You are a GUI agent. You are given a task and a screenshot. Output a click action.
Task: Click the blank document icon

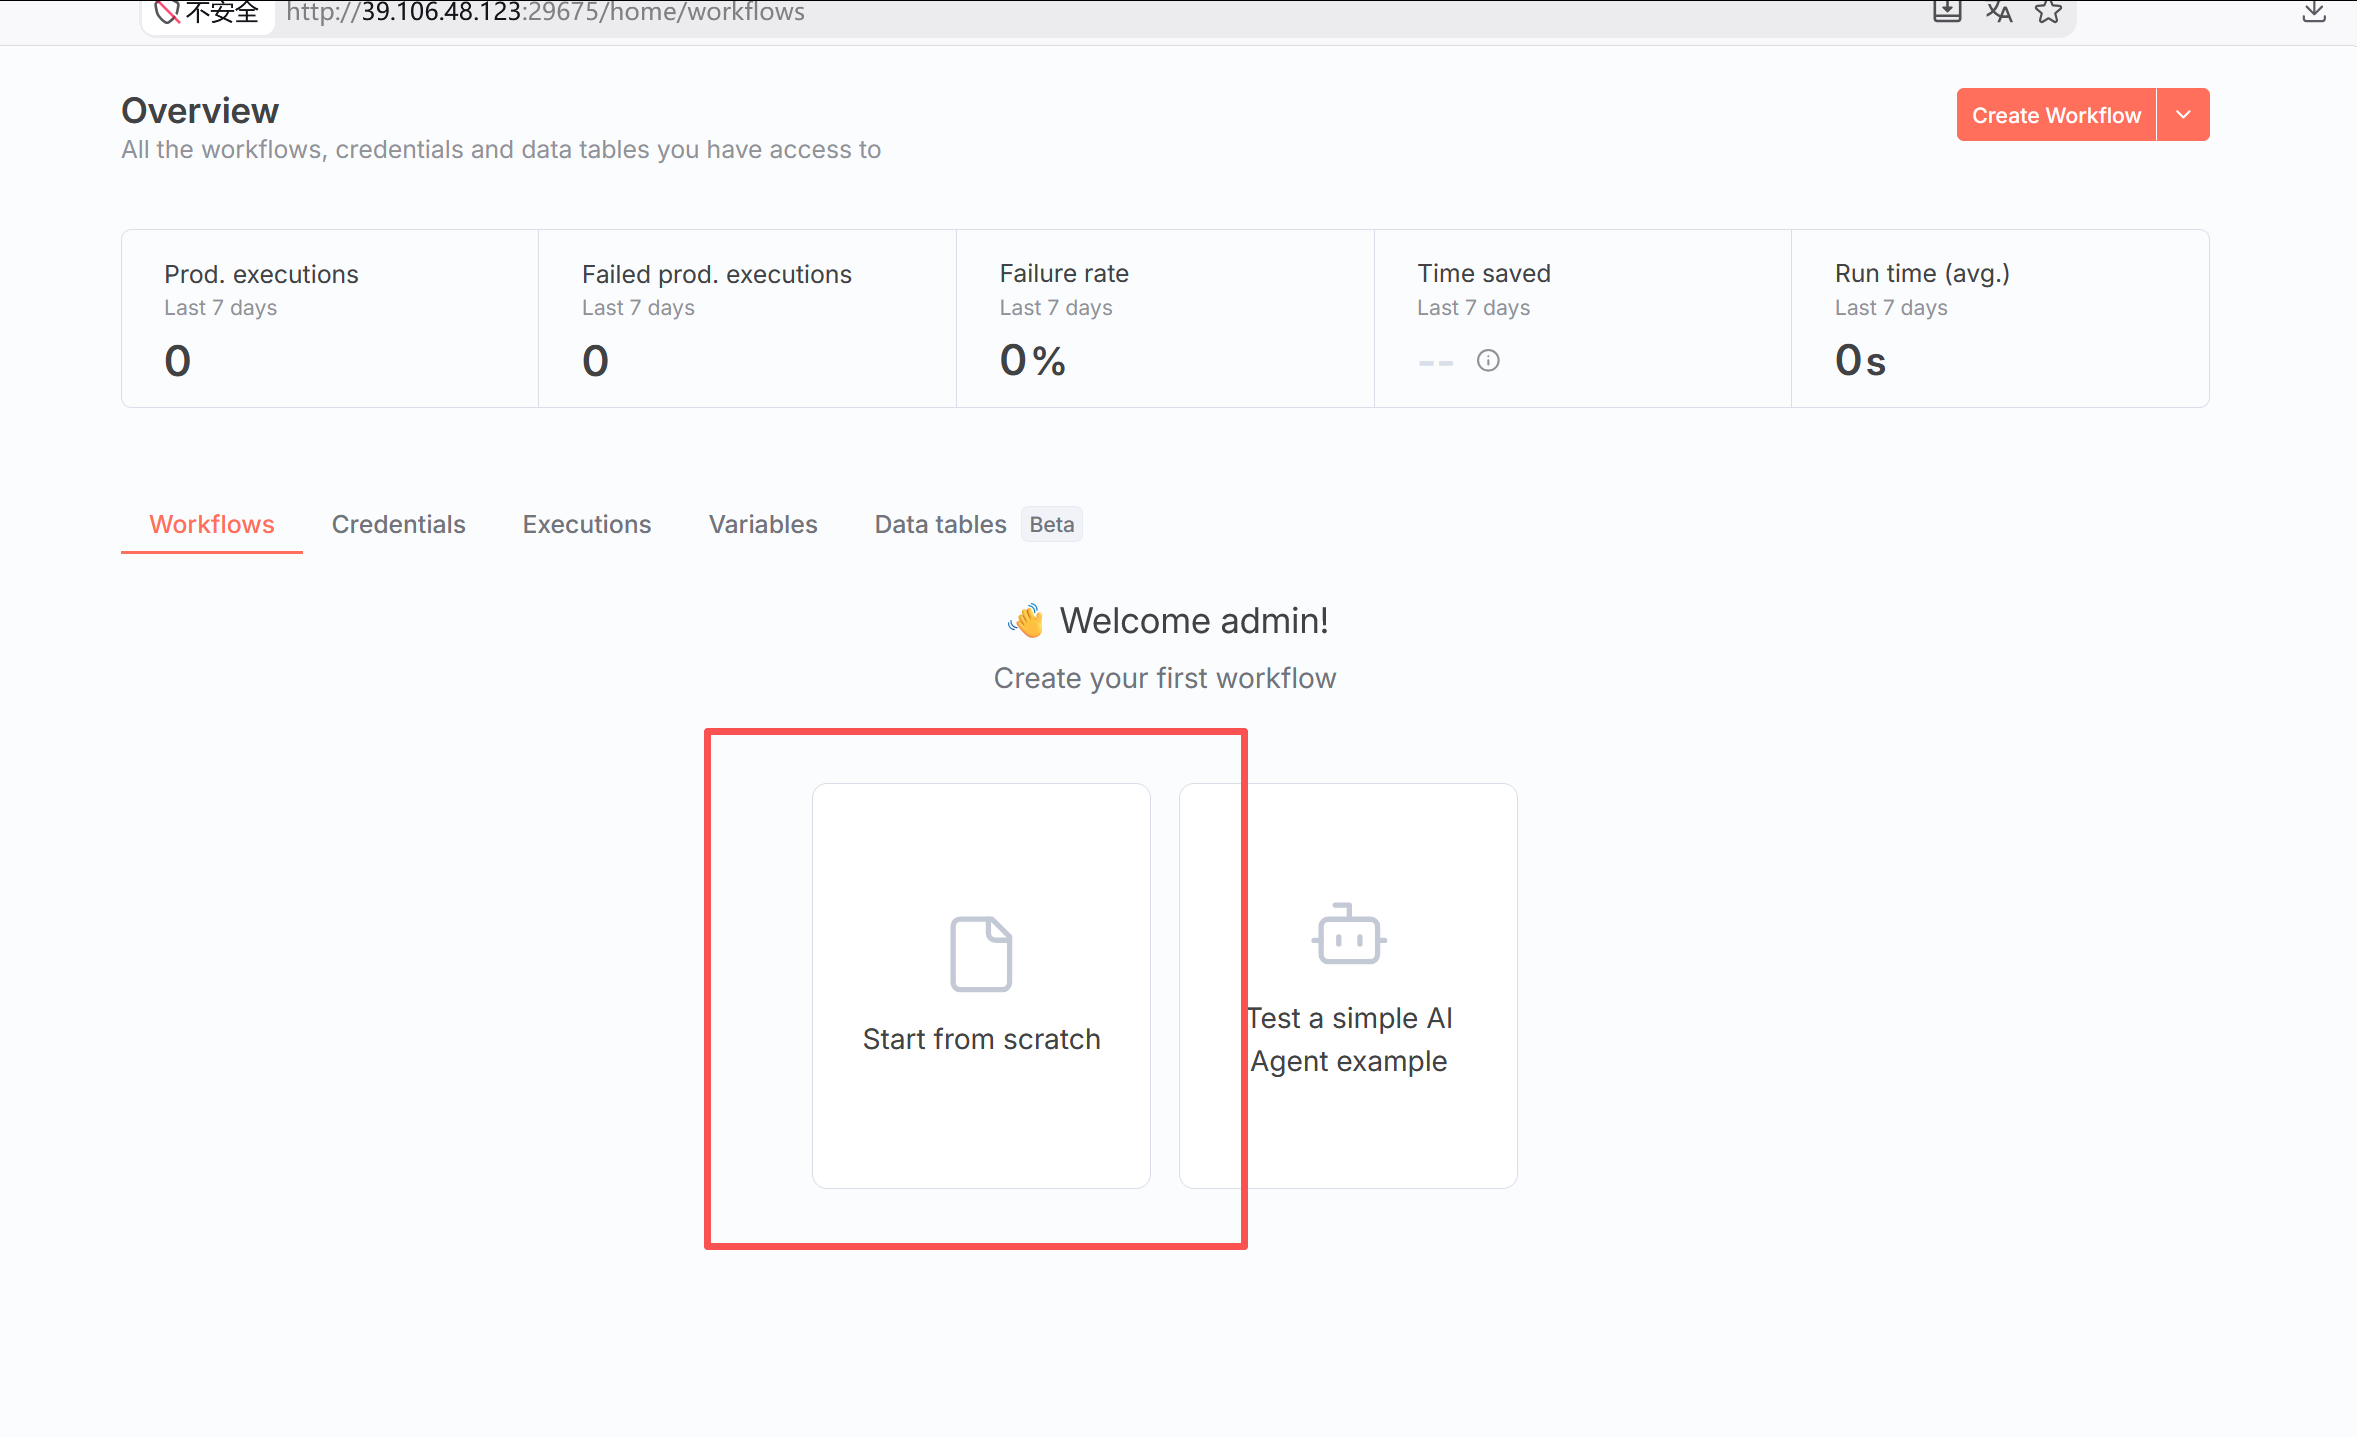[x=981, y=954]
